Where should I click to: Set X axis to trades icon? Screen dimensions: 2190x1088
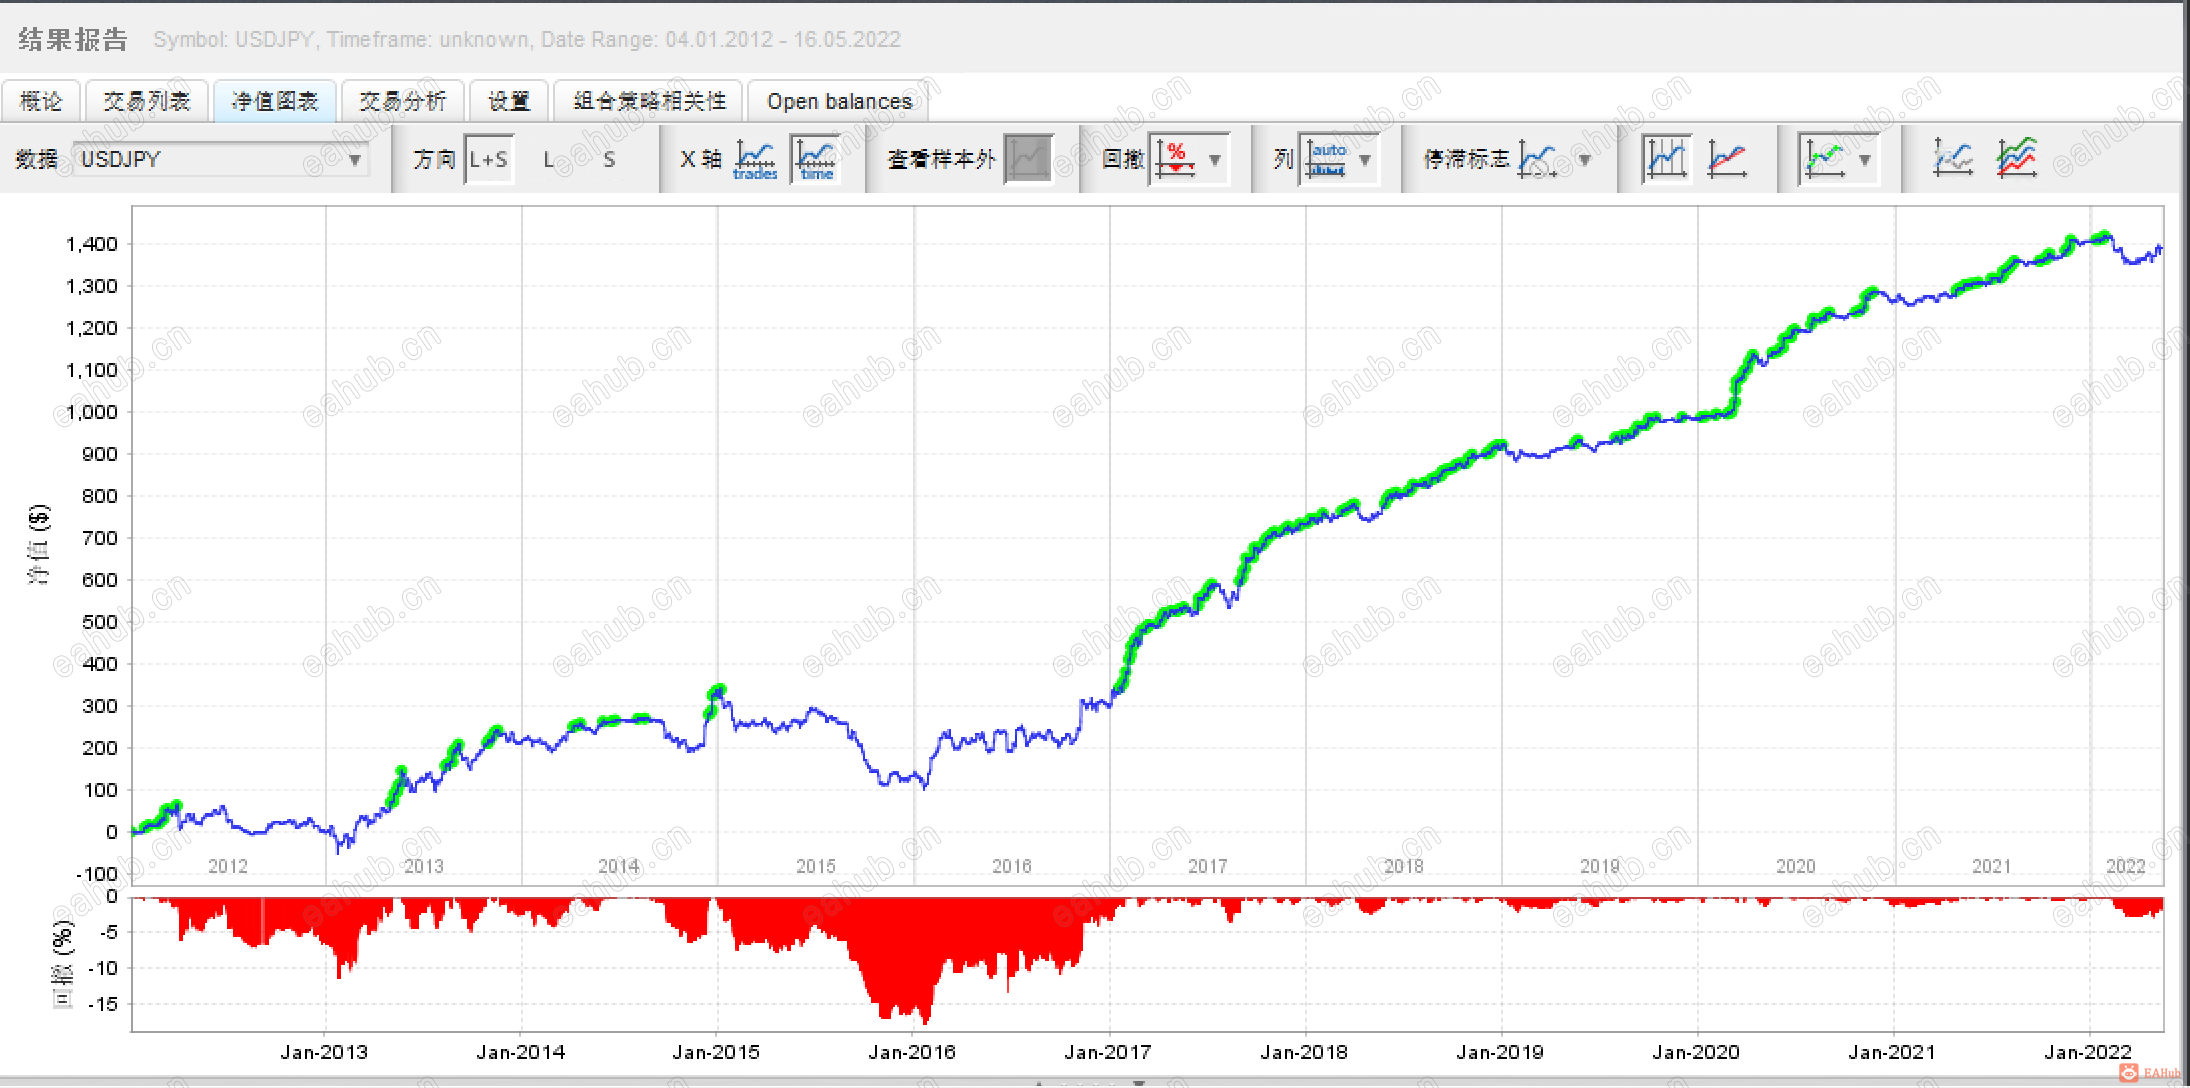tap(755, 159)
